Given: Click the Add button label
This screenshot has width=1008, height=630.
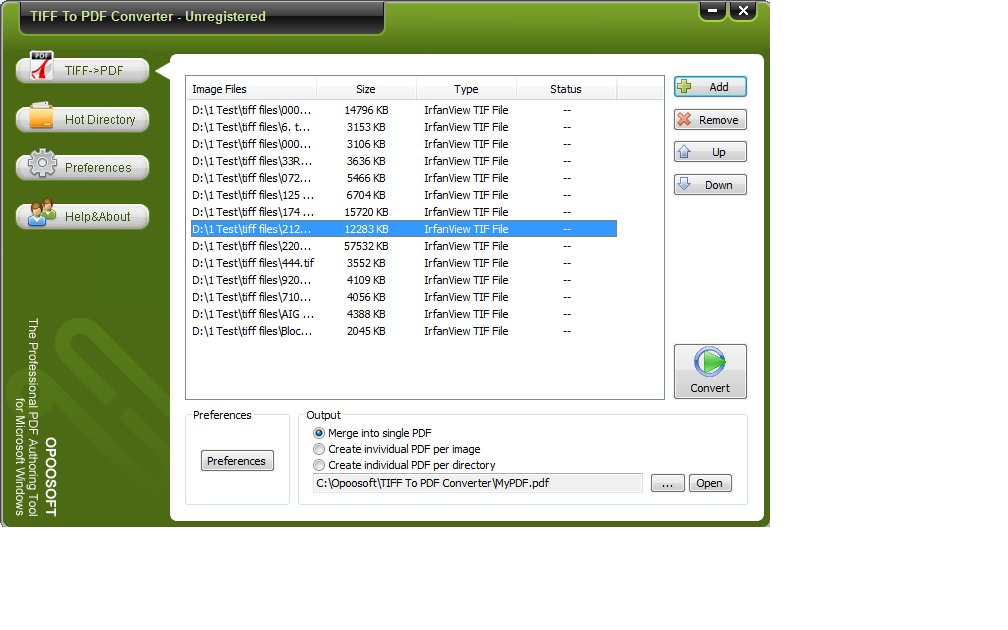Looking at the screenshot, I should (719, 87).
